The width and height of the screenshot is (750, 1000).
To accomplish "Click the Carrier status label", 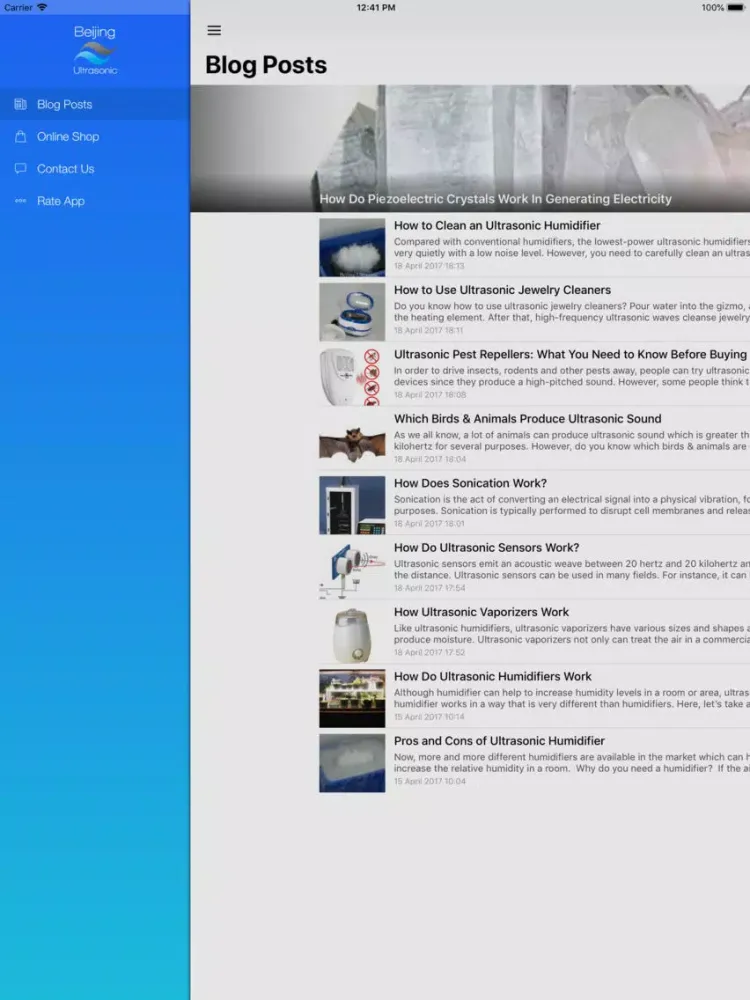I will click(18, 8).
